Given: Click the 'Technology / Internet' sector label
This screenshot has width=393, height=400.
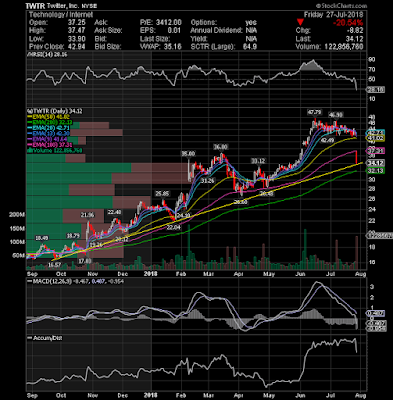Looking at the screenshot, I should [x=61, y=15].
